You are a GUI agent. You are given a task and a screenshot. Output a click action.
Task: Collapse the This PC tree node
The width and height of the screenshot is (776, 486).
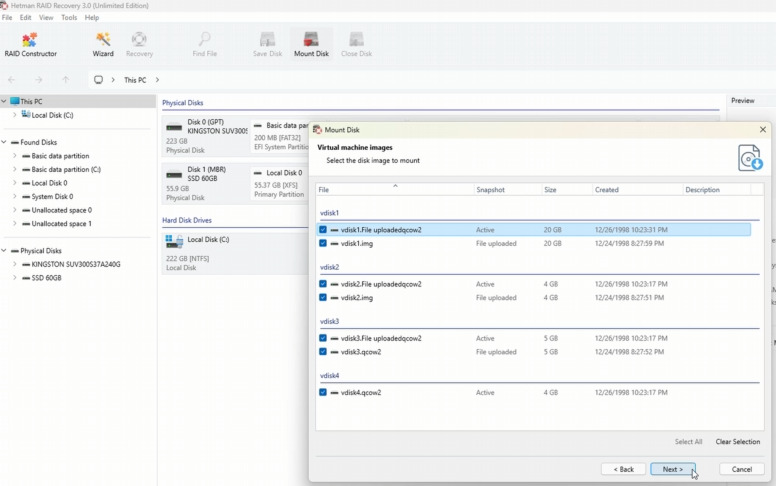[x=4, y=101]
